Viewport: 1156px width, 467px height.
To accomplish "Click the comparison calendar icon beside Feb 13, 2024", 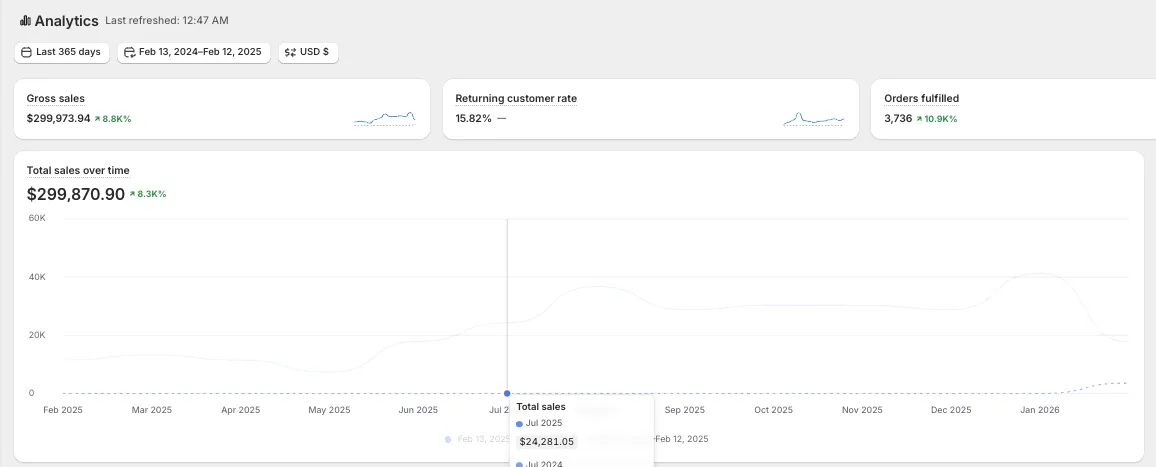I will [x=129, y=52].
